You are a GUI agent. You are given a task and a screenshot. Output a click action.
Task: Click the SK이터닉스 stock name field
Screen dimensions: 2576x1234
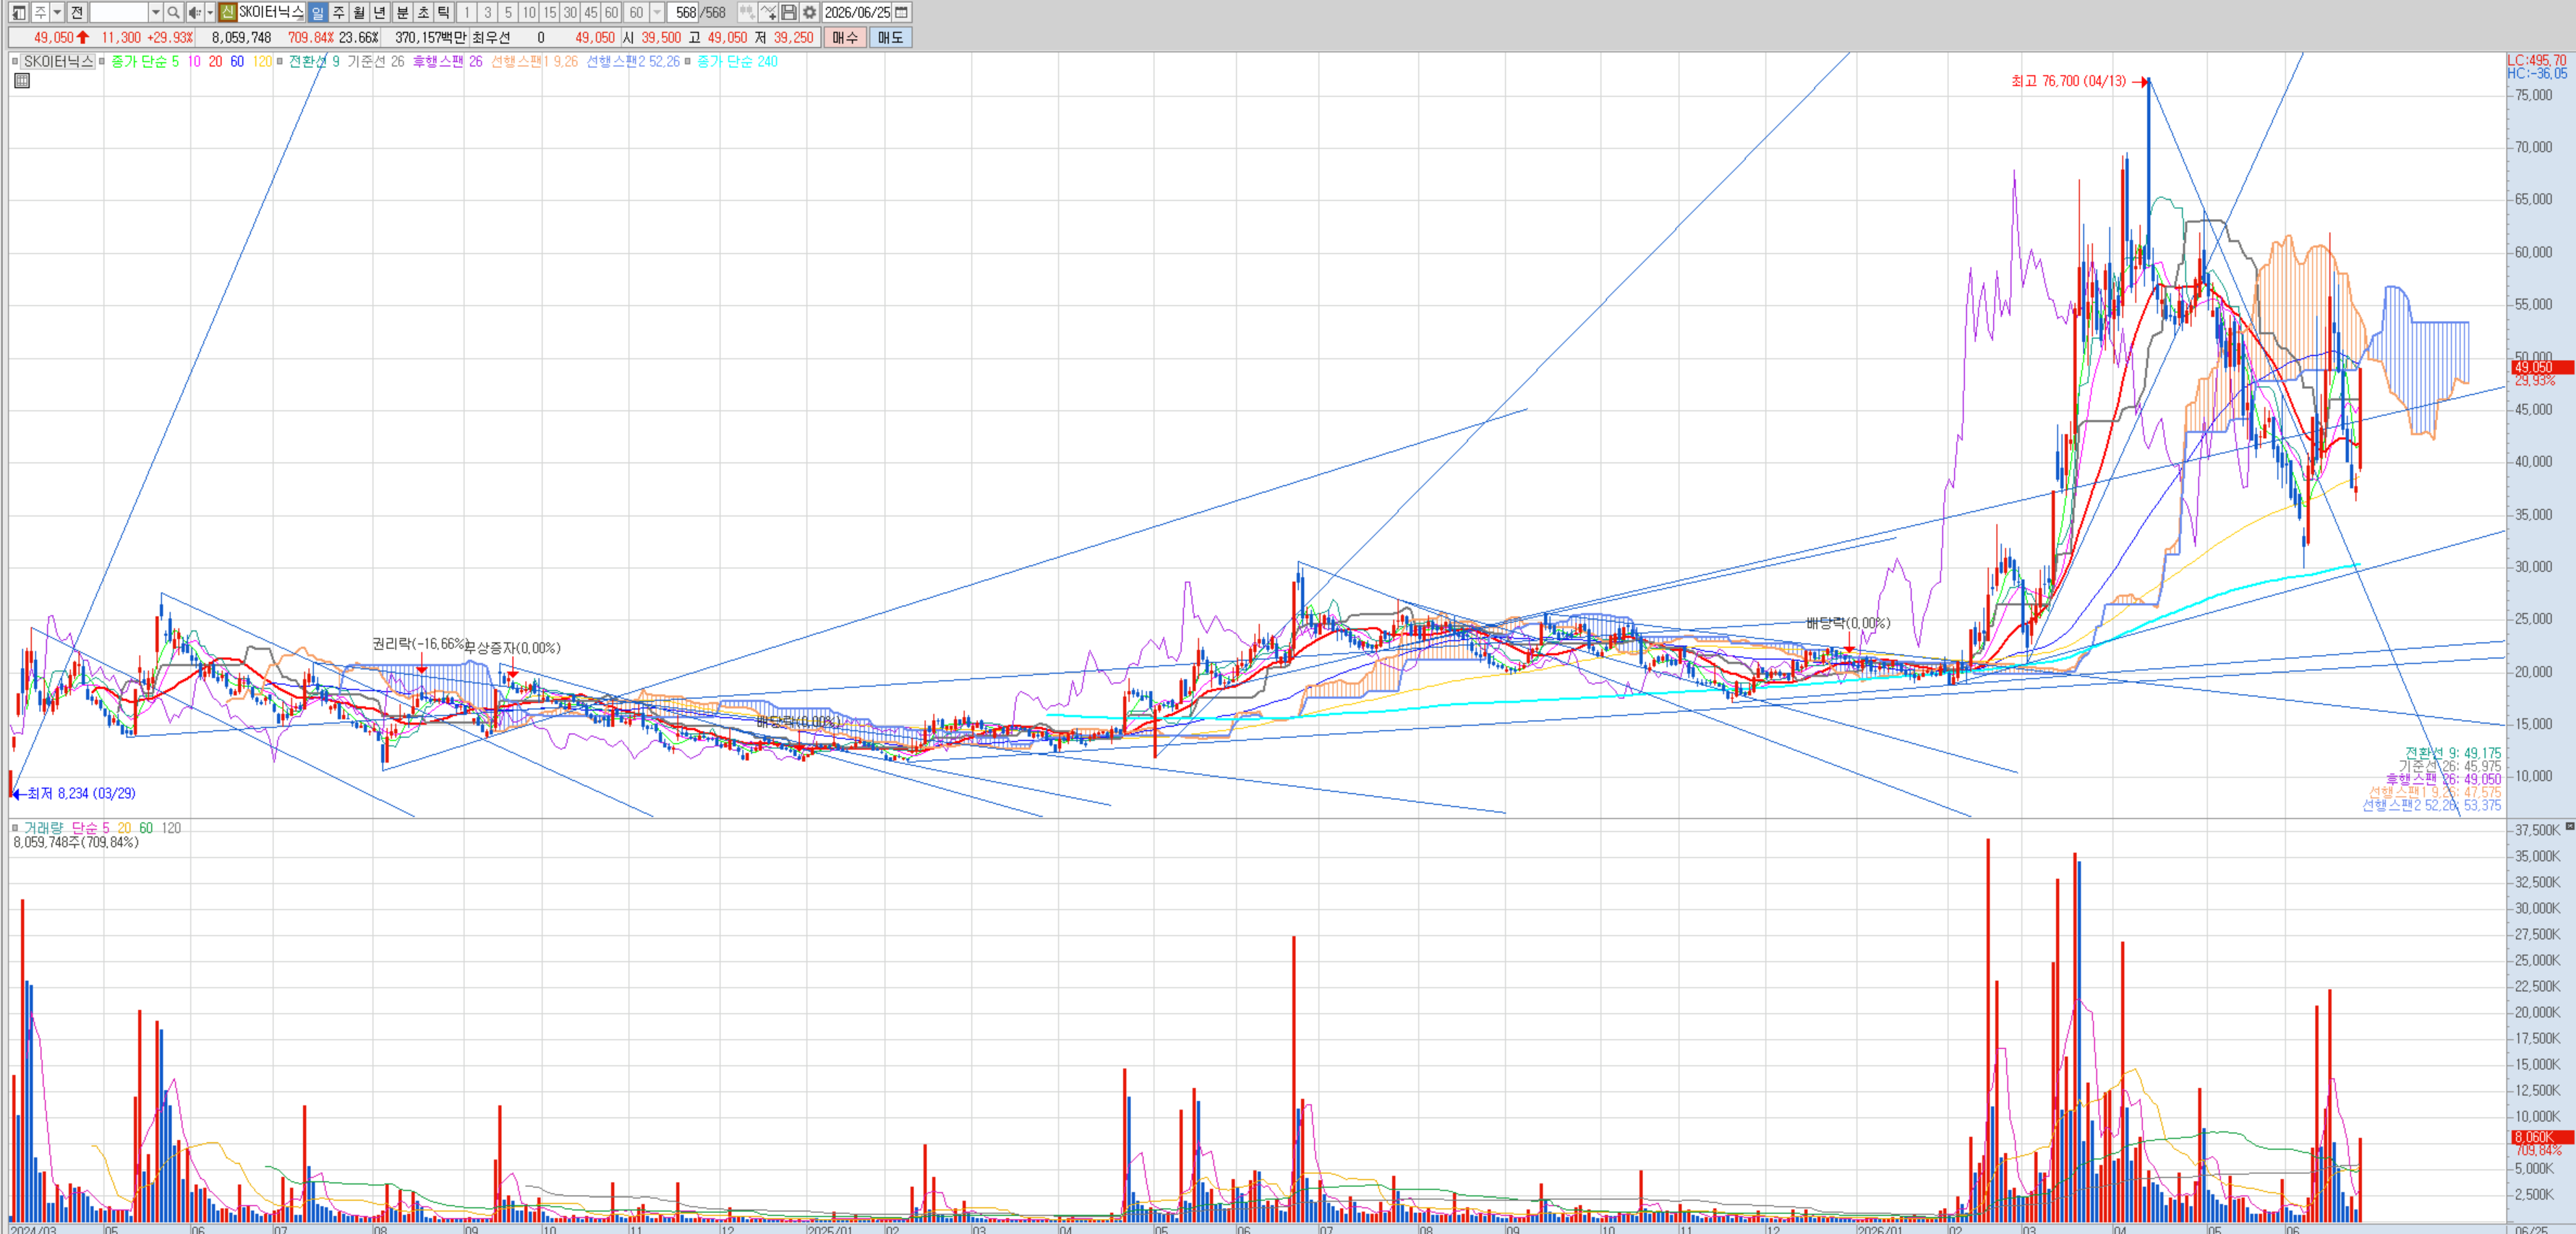click(x=271, y=12)
